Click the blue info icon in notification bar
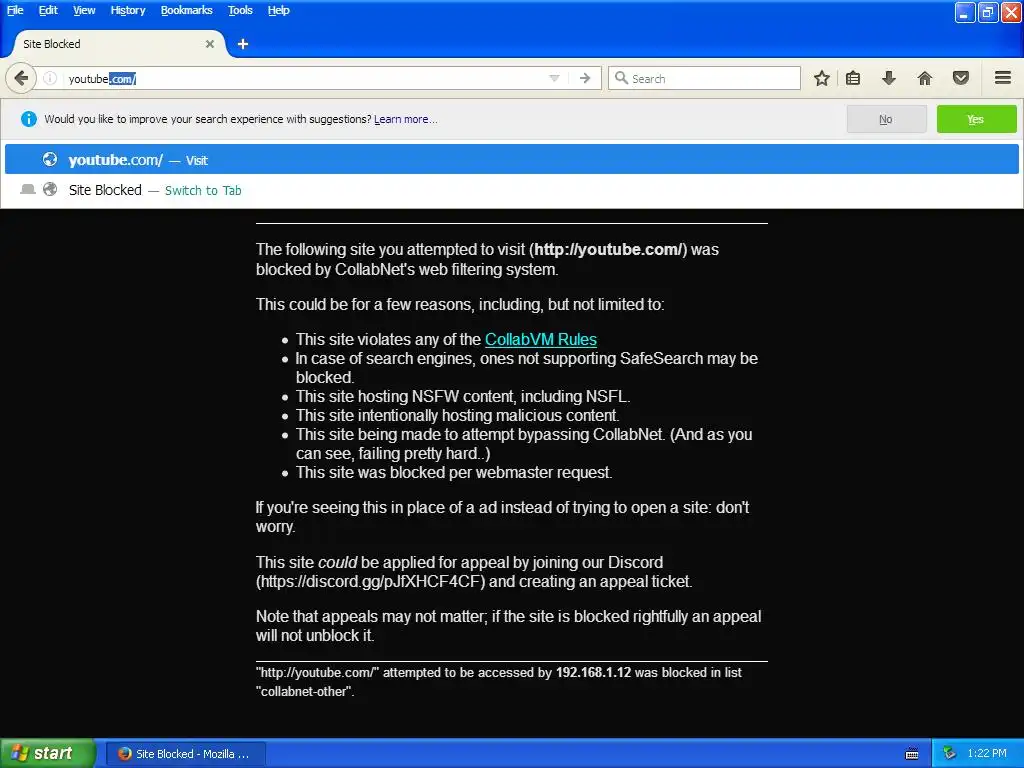 [29, 119]
